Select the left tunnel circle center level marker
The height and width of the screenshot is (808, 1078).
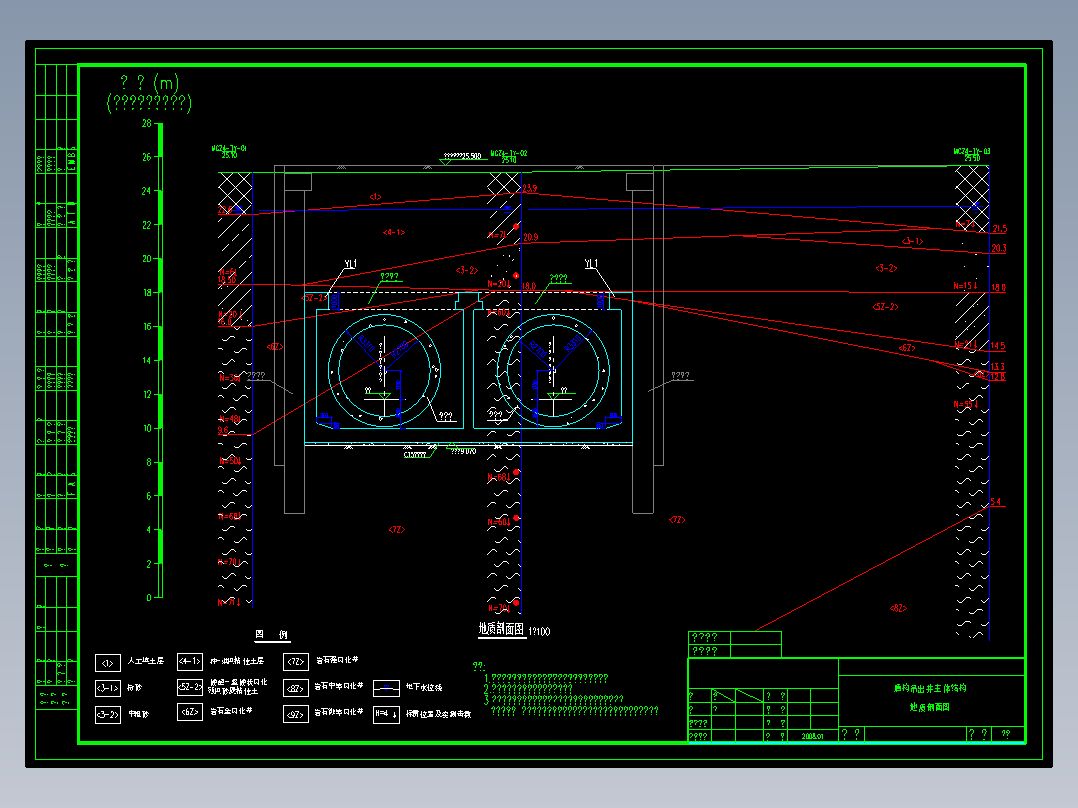[x=385, y=396]
